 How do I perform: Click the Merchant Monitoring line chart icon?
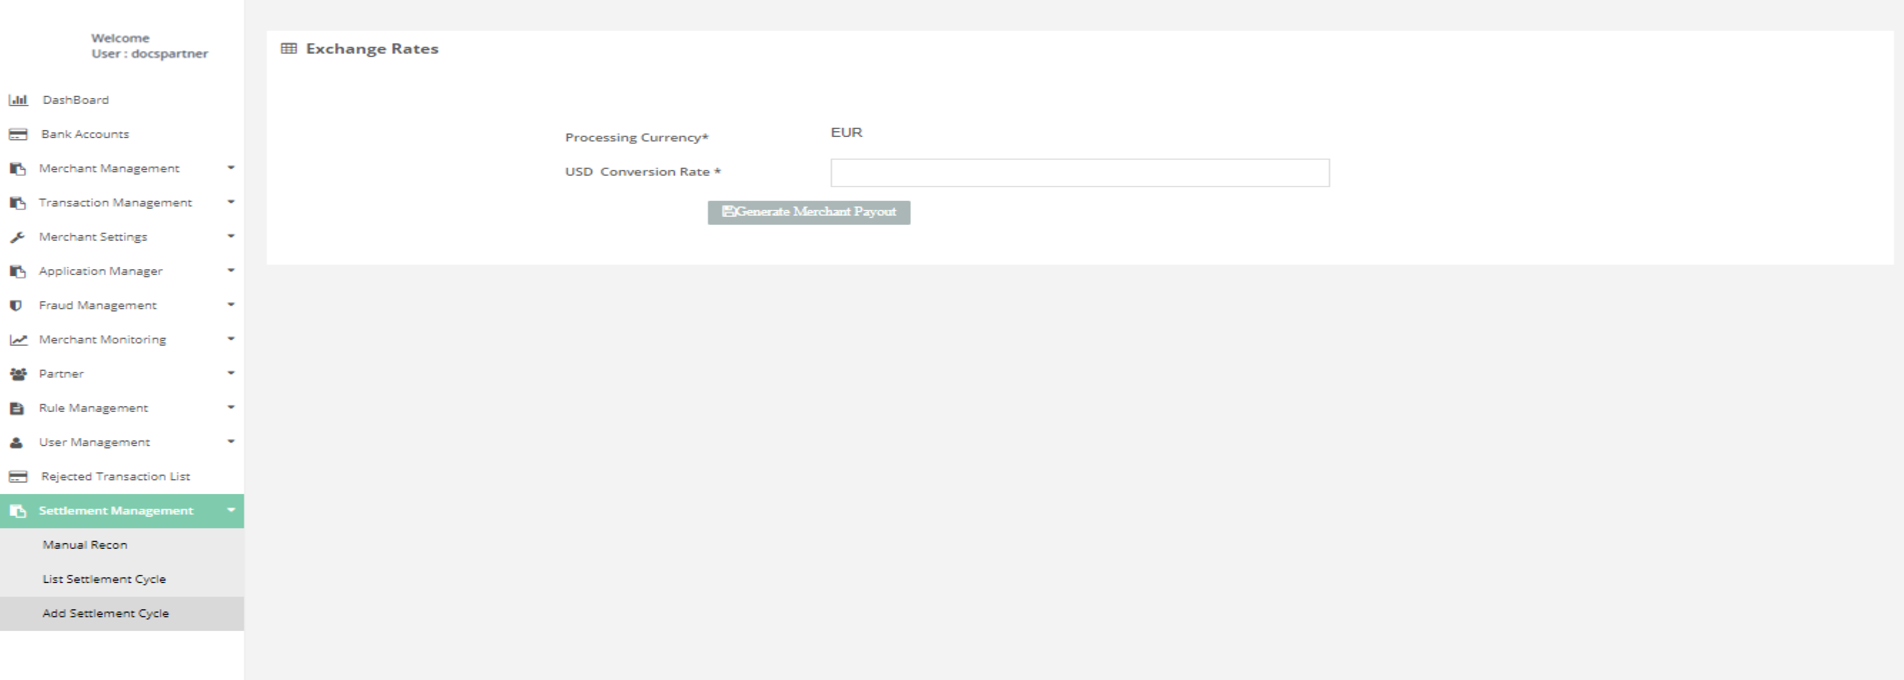click(x=18, y=340)
